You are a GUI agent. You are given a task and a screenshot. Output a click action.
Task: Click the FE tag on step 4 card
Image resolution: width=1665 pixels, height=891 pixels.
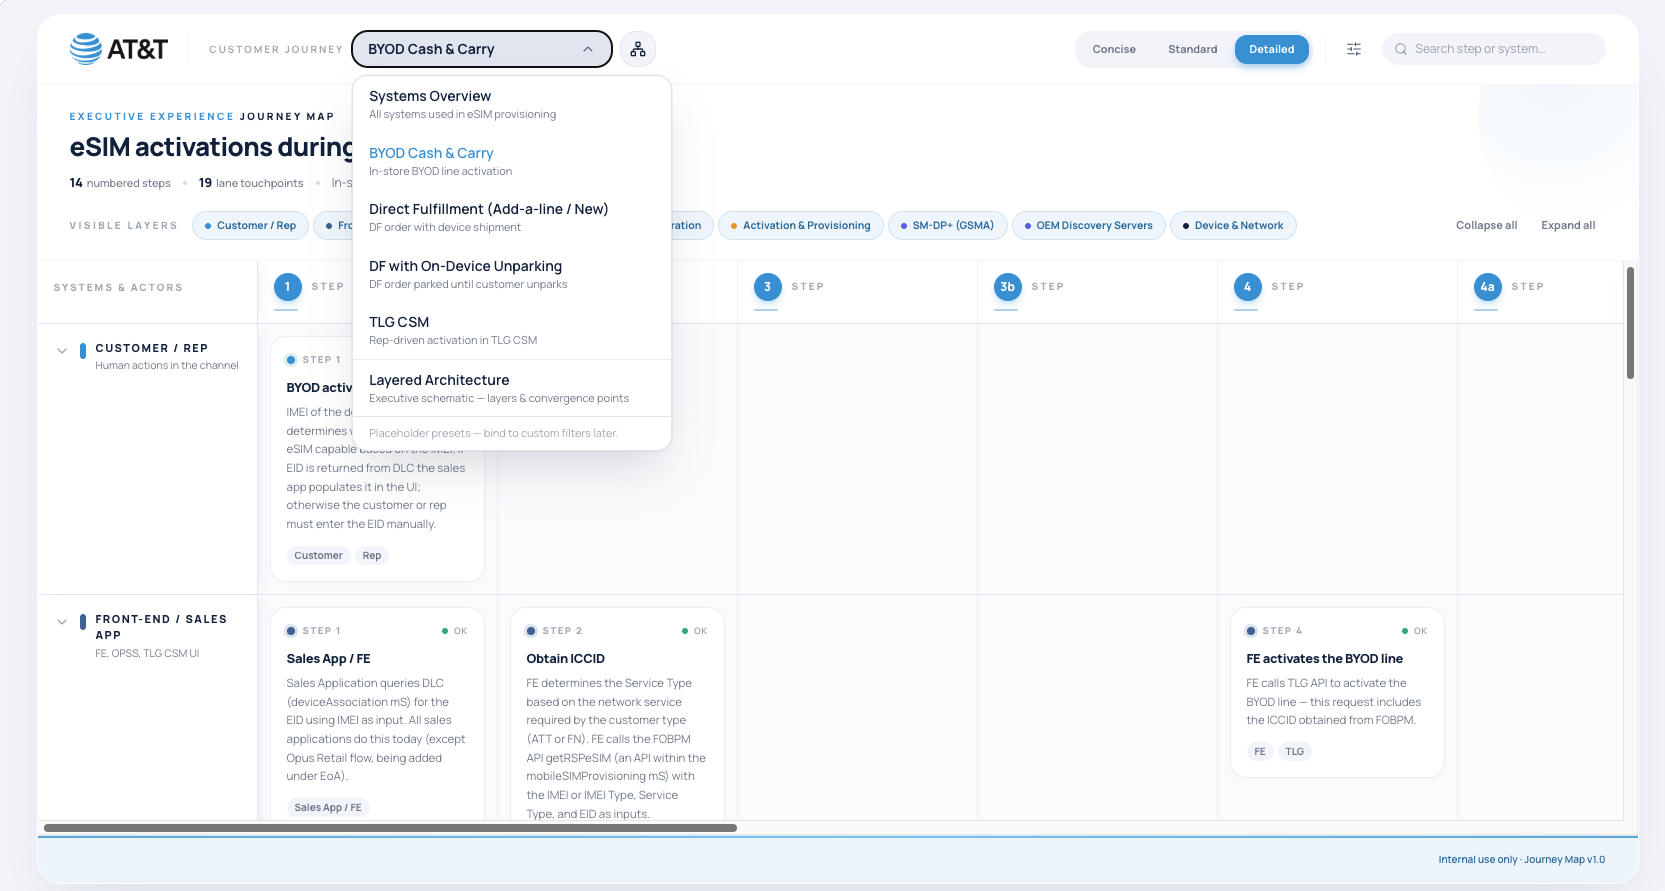1260,752
